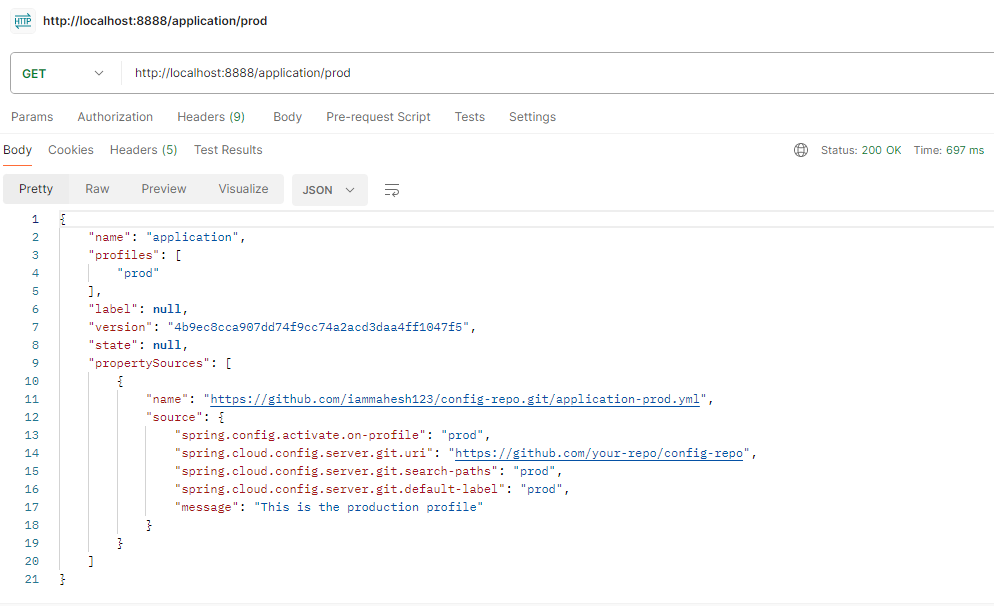Click the request URL input field
The width and height of the screenshot is (994, 606).
click(550, 73)
